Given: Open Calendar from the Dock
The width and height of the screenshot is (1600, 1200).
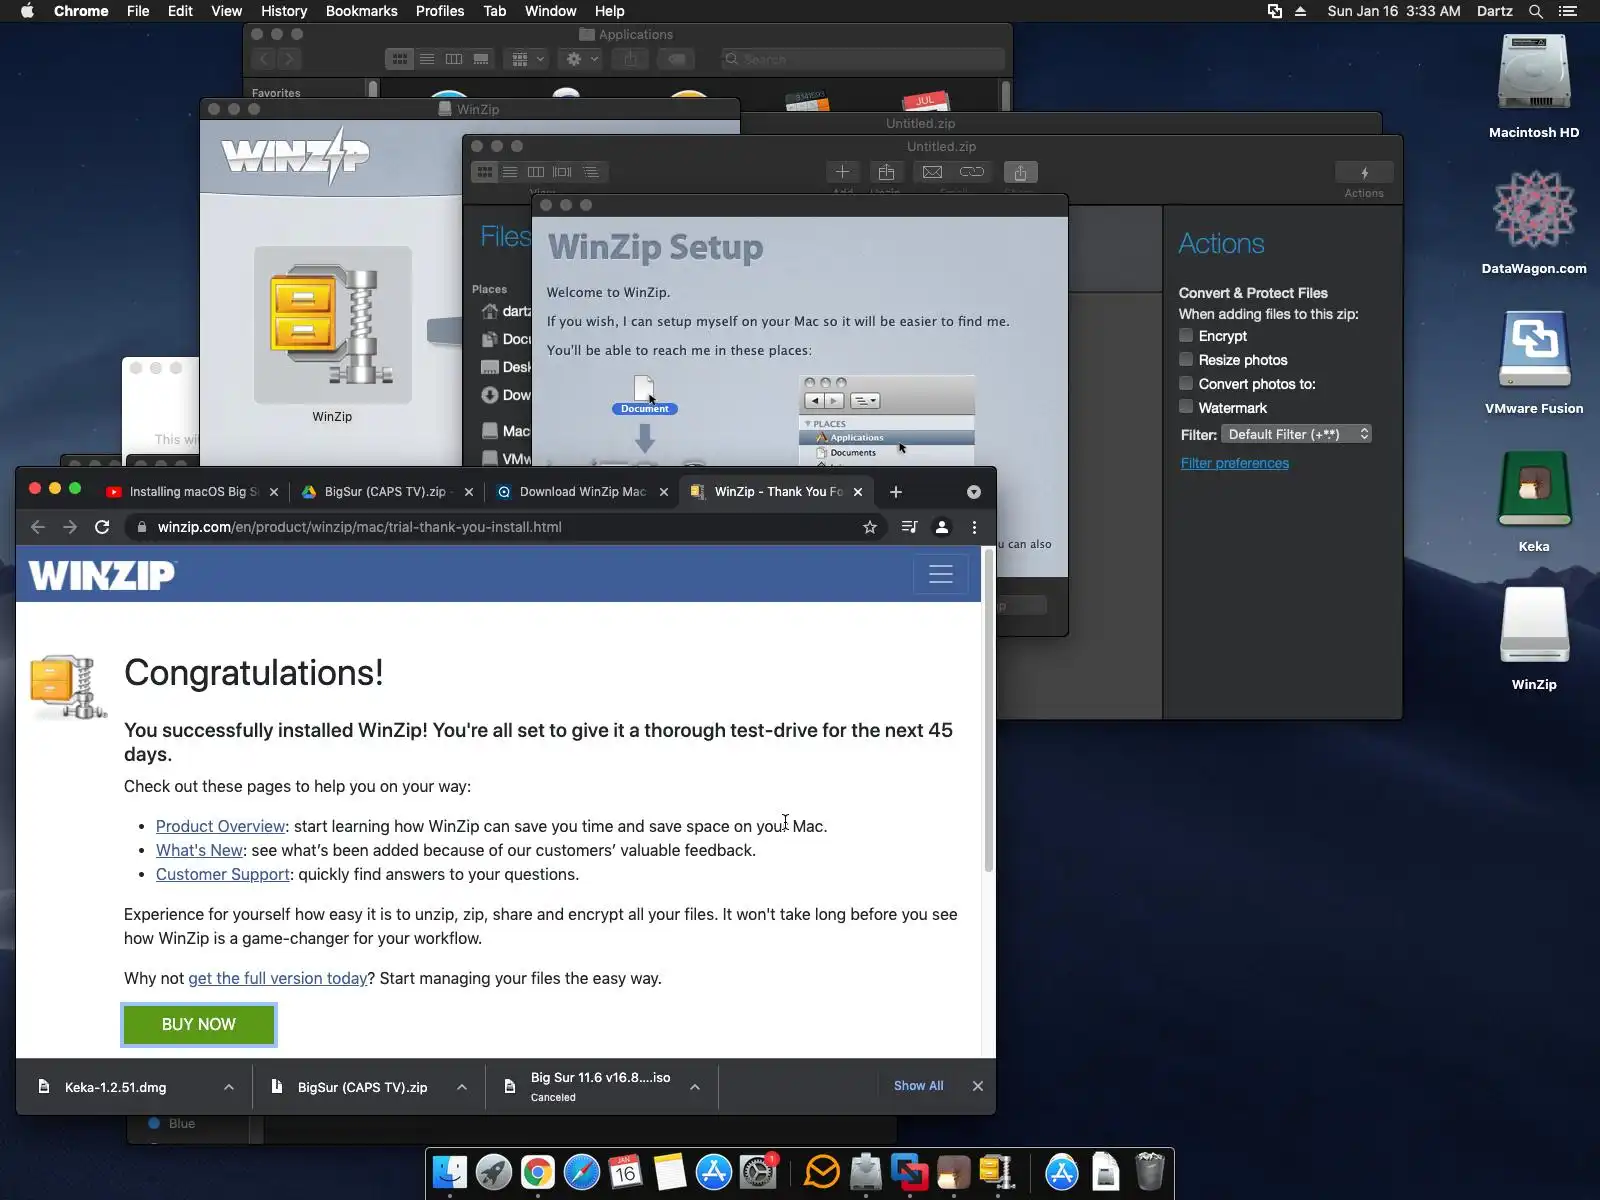Looking at the screenshot, I should tap(626, 1172).
